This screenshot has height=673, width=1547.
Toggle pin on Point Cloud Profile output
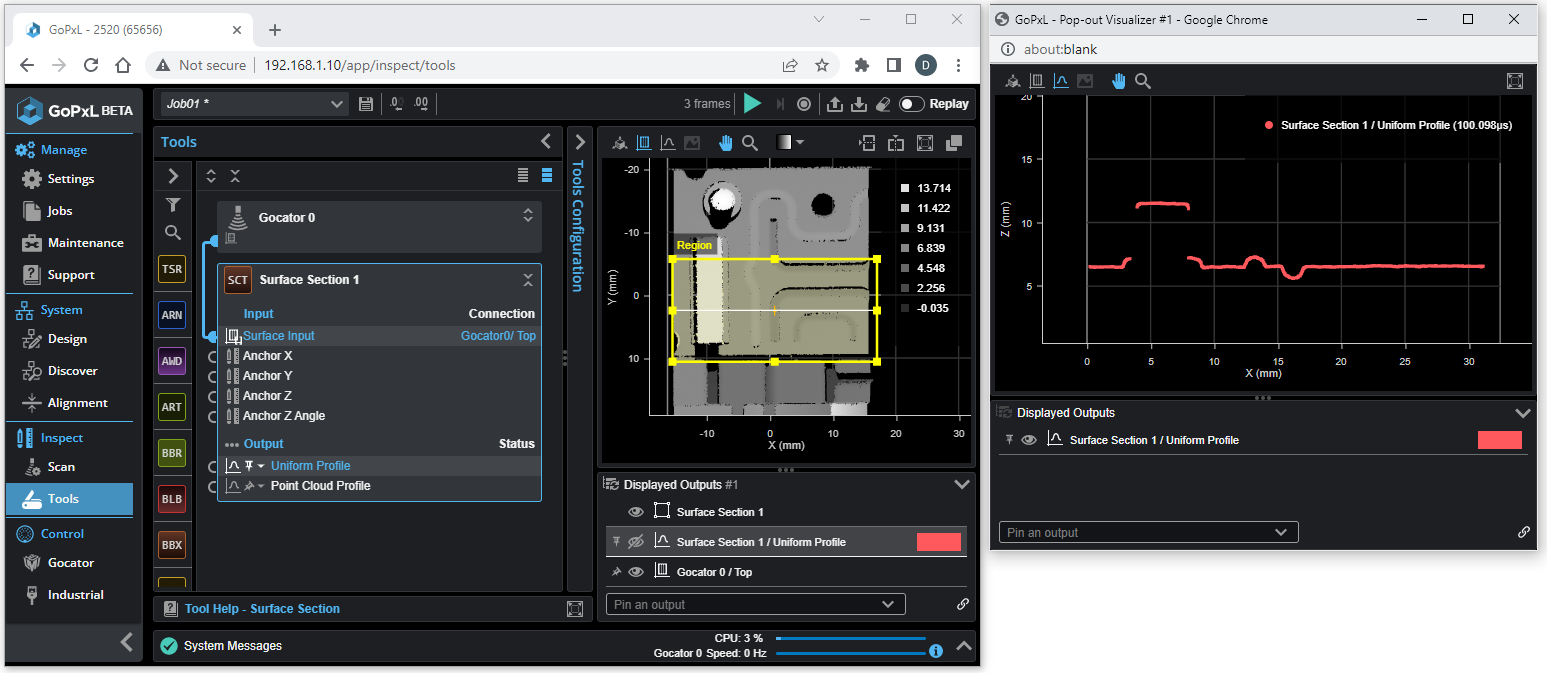coord(250,486)
